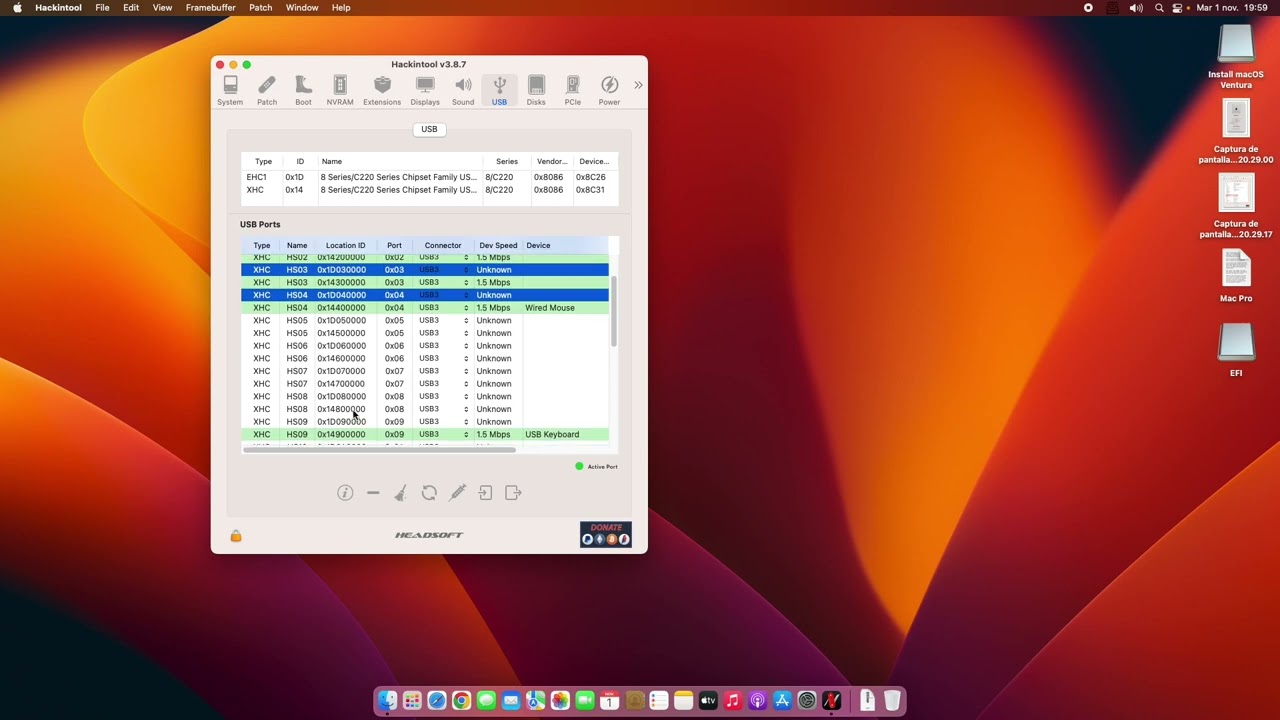This screenshot has width=1280, height=720.
Task: Open connector dropdown for HS05 0x1D050000
Action: [443, 320]
